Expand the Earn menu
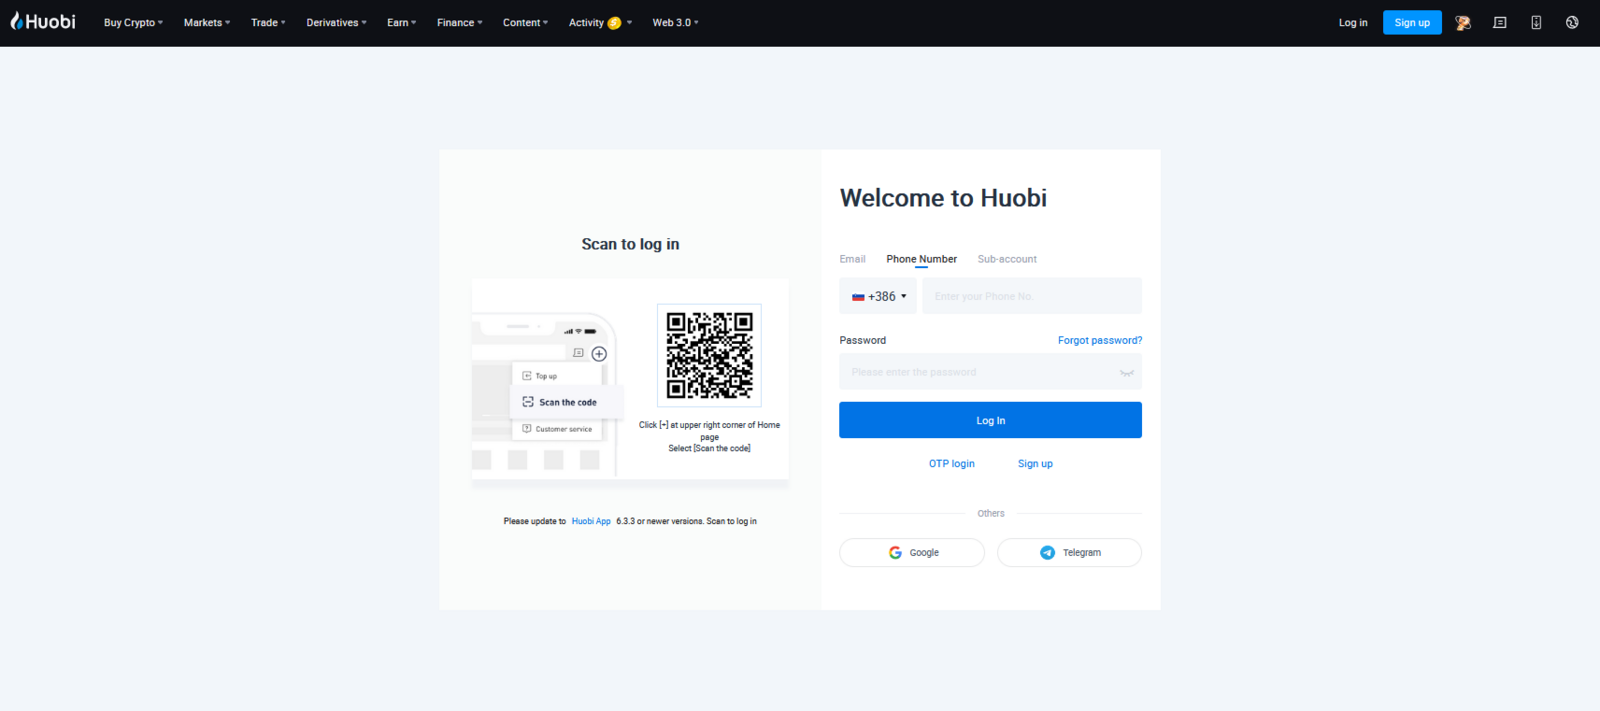The image size is (1600, 711). 401,22
